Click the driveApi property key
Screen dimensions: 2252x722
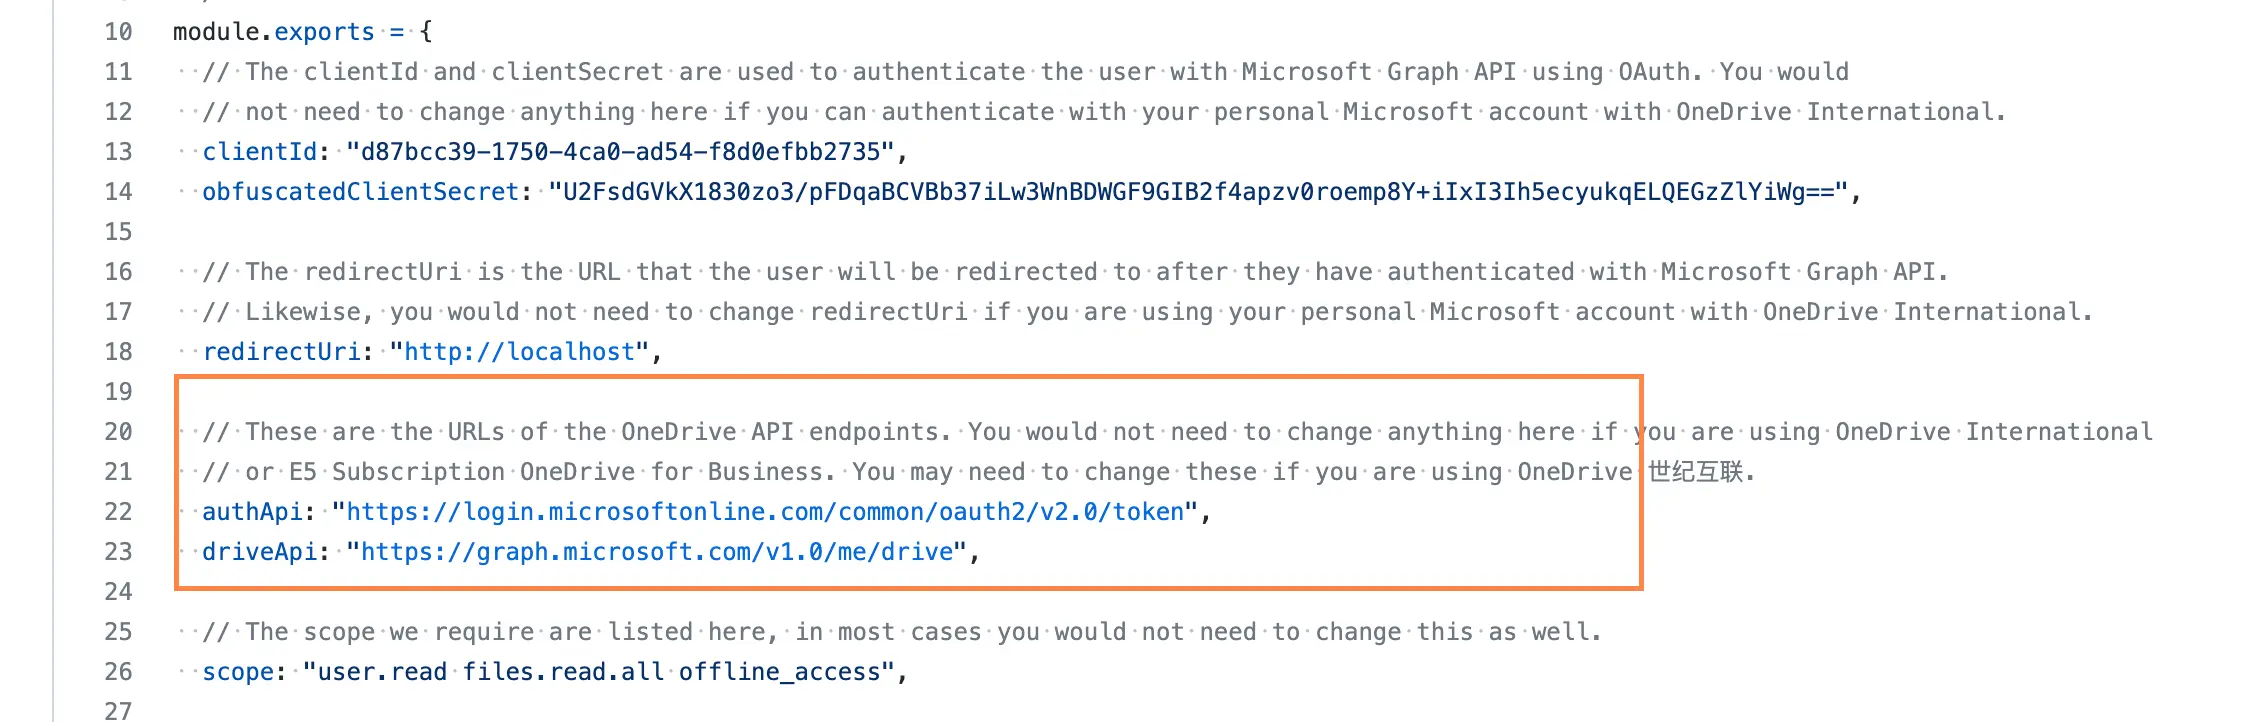(x=259, y=552)
